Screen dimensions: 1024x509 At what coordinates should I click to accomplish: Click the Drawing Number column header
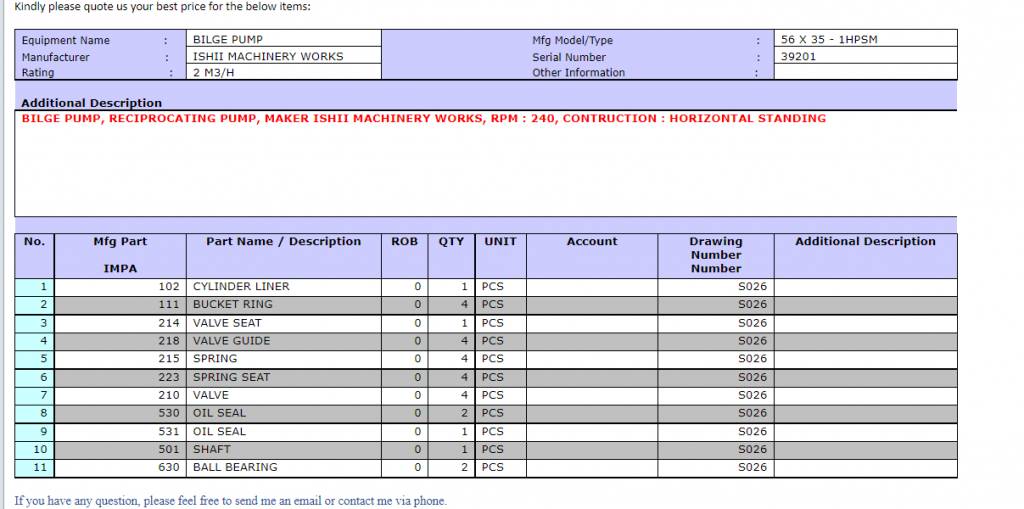(716, 254)
